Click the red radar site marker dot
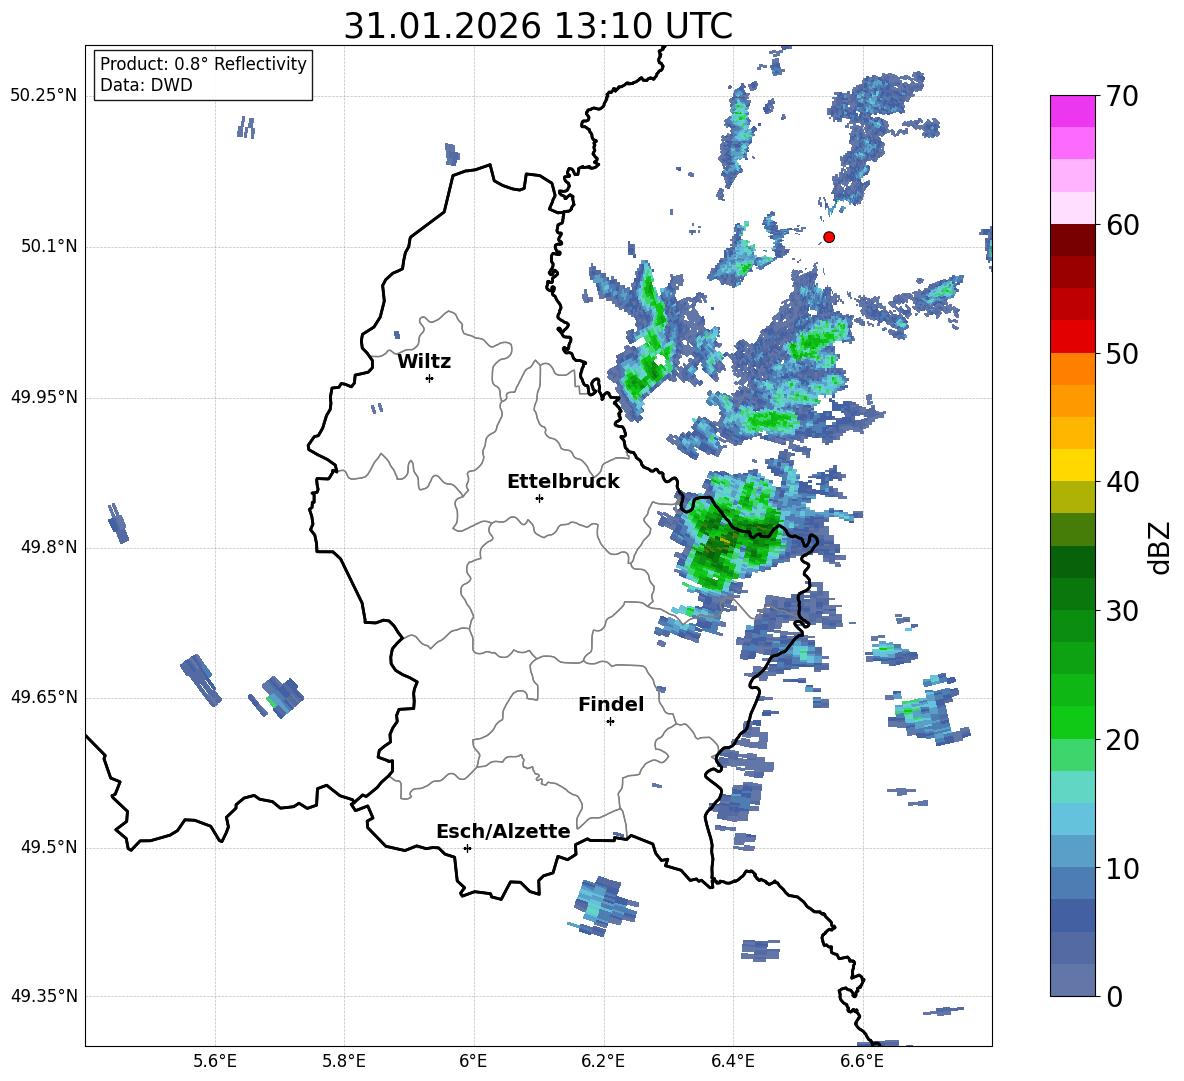 click(828, 237)
